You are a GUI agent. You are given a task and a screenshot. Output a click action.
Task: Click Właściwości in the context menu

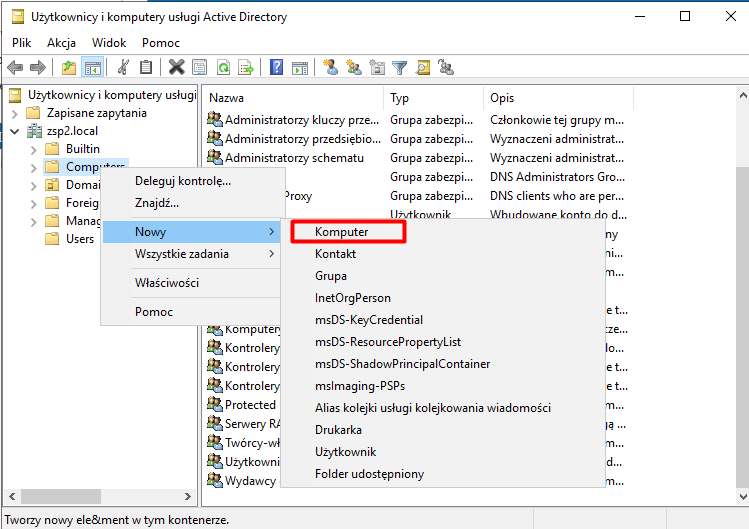pyautogui.click(x=167, y=283)
